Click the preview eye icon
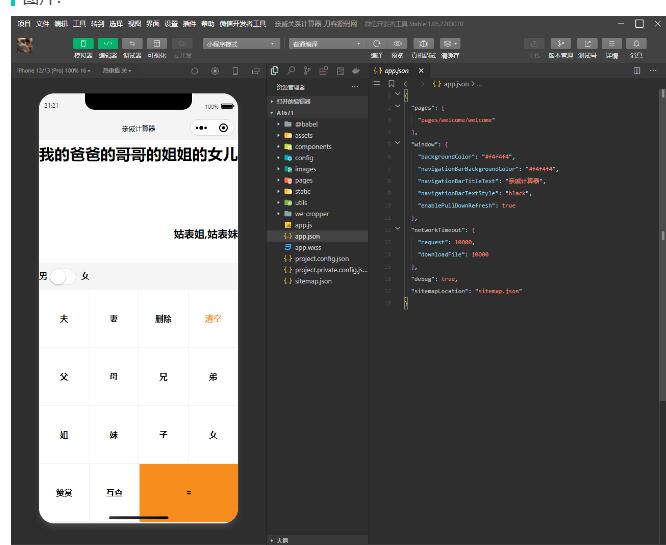 coord(398,44)
